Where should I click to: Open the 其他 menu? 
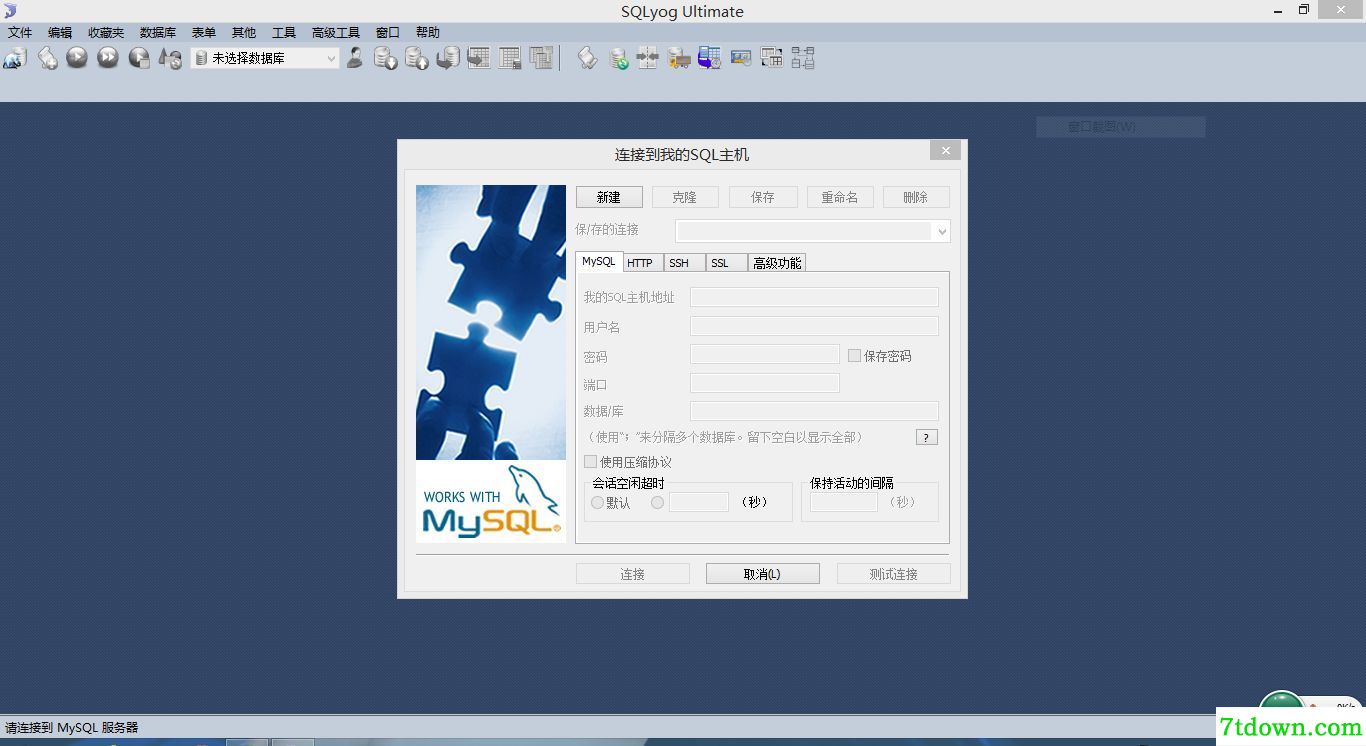[x=244, y=33]
